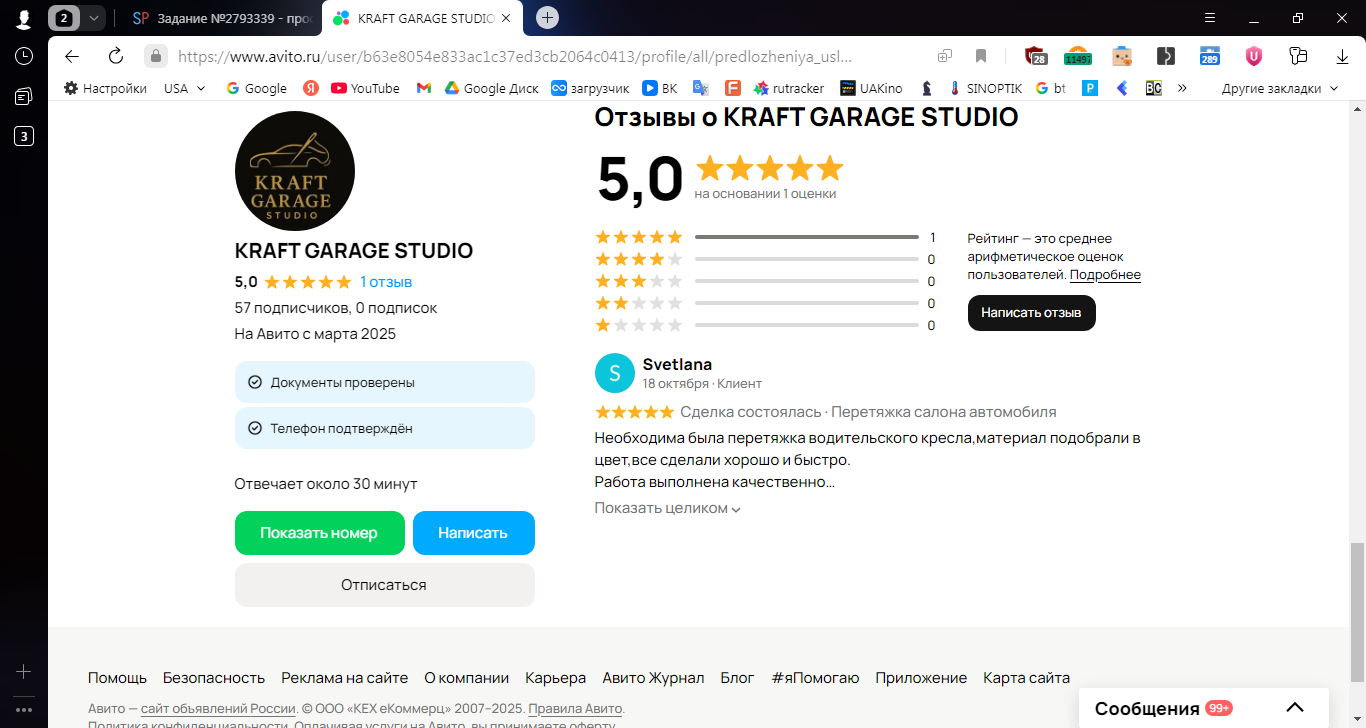This screenshot has height=728, width=1366.
Task: Expand the tab group dropdown arrow
Action: 94,18
